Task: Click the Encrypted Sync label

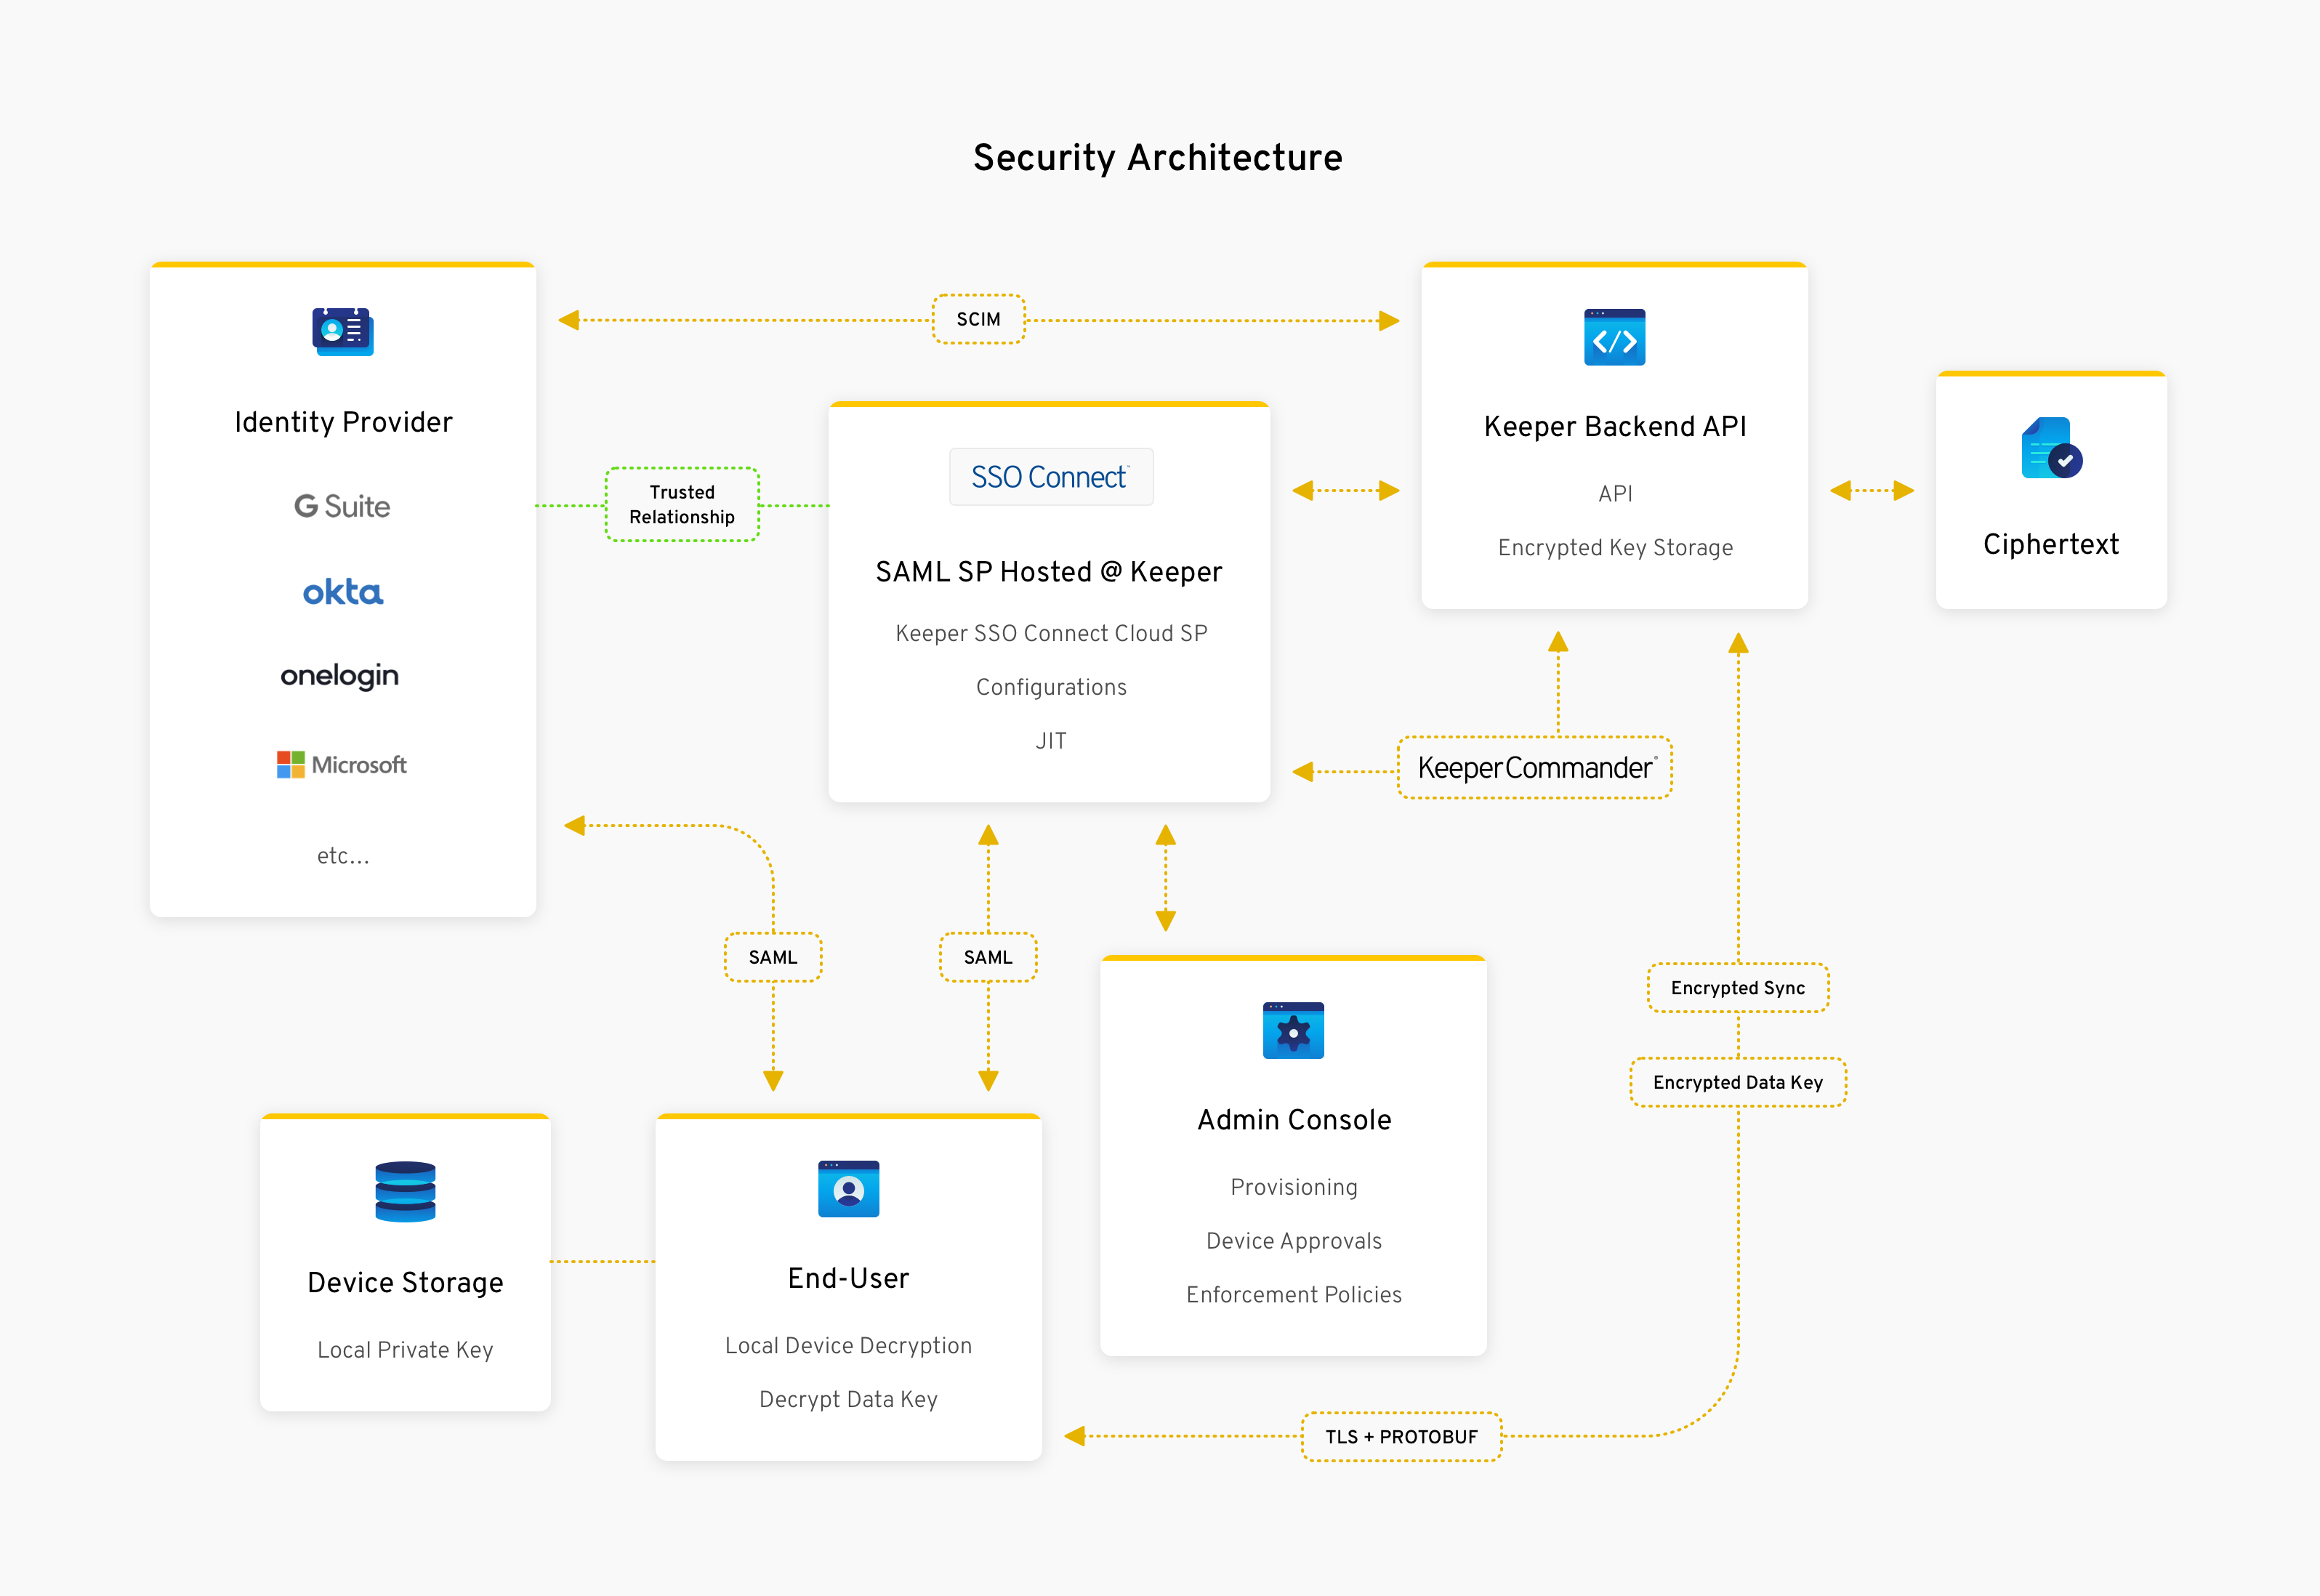Action: pyautogui.click(x=1738, y=988)
